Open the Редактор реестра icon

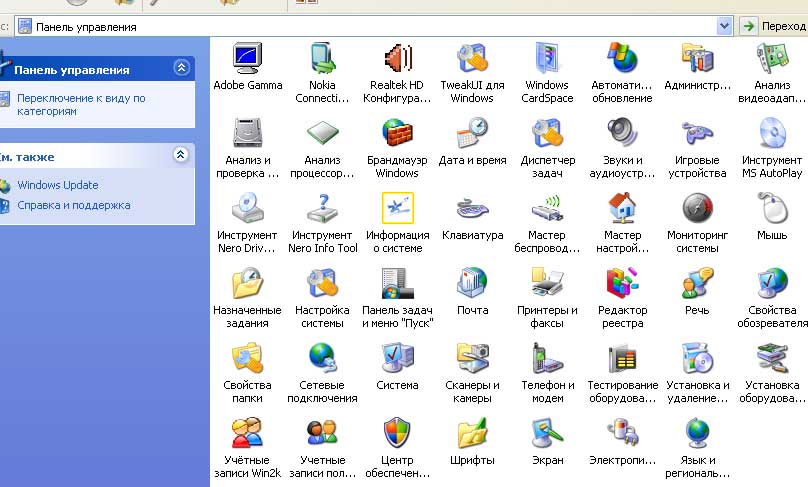point(622,284)
